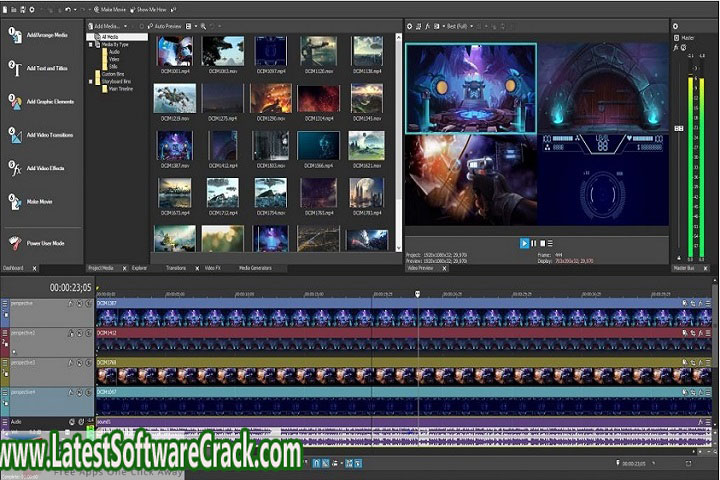Click the Master Bus volume fader
The width and height of the screenshot is (720, 480).
(x=679, y=129)
